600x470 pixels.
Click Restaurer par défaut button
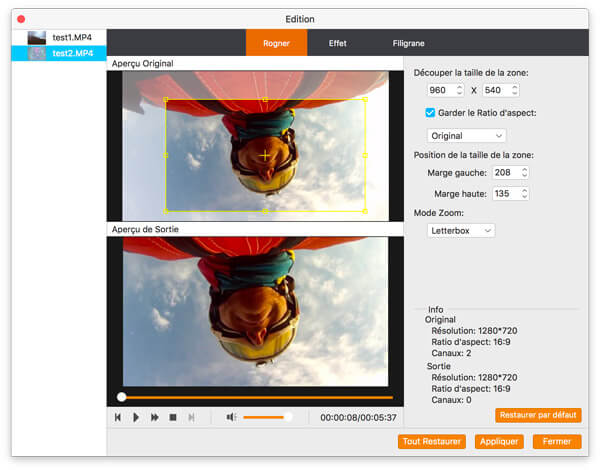point(538,415)
